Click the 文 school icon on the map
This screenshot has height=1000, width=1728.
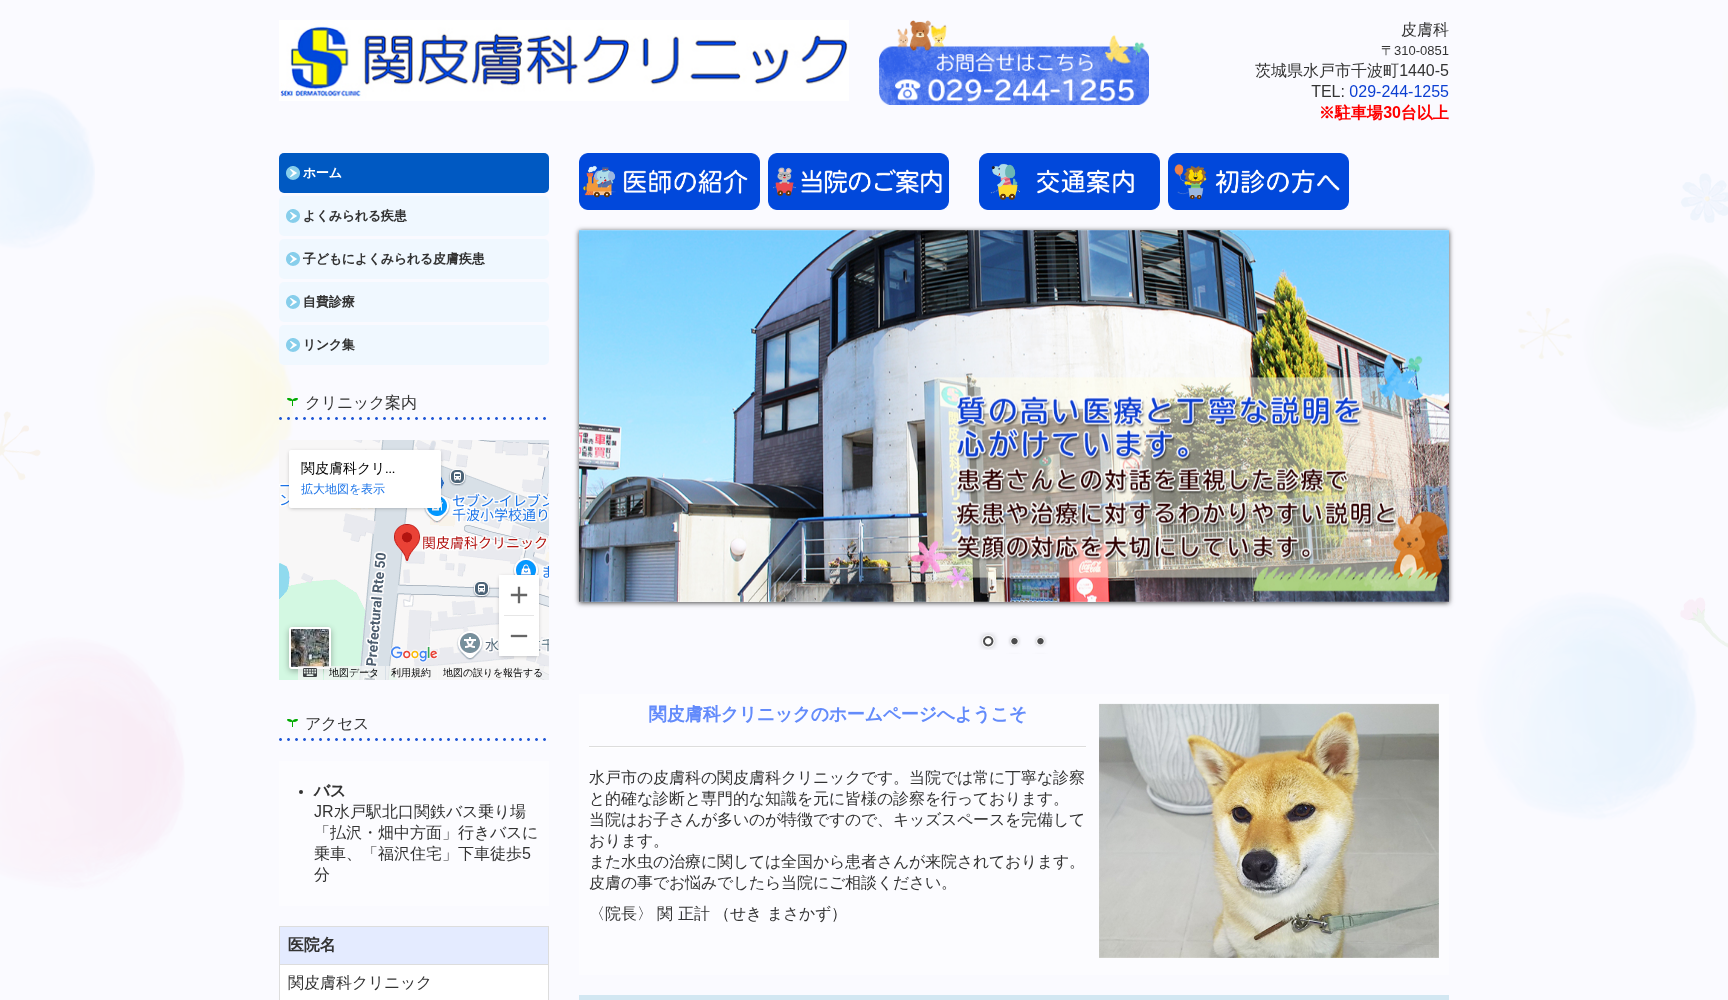click(x=469, y=643)
